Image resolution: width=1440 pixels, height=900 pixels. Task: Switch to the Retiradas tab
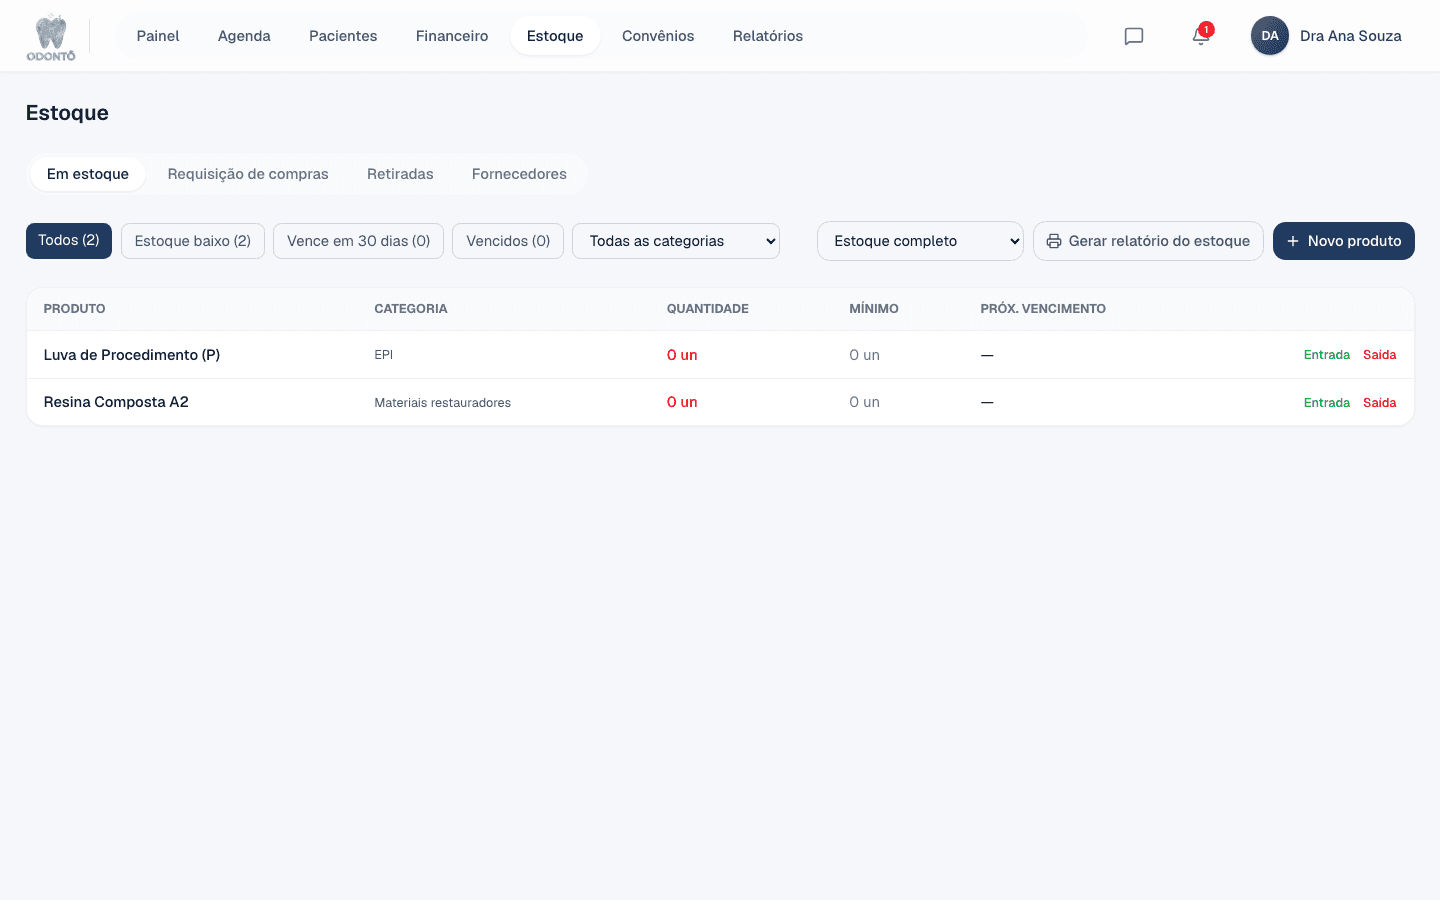(x=400, y=174)
